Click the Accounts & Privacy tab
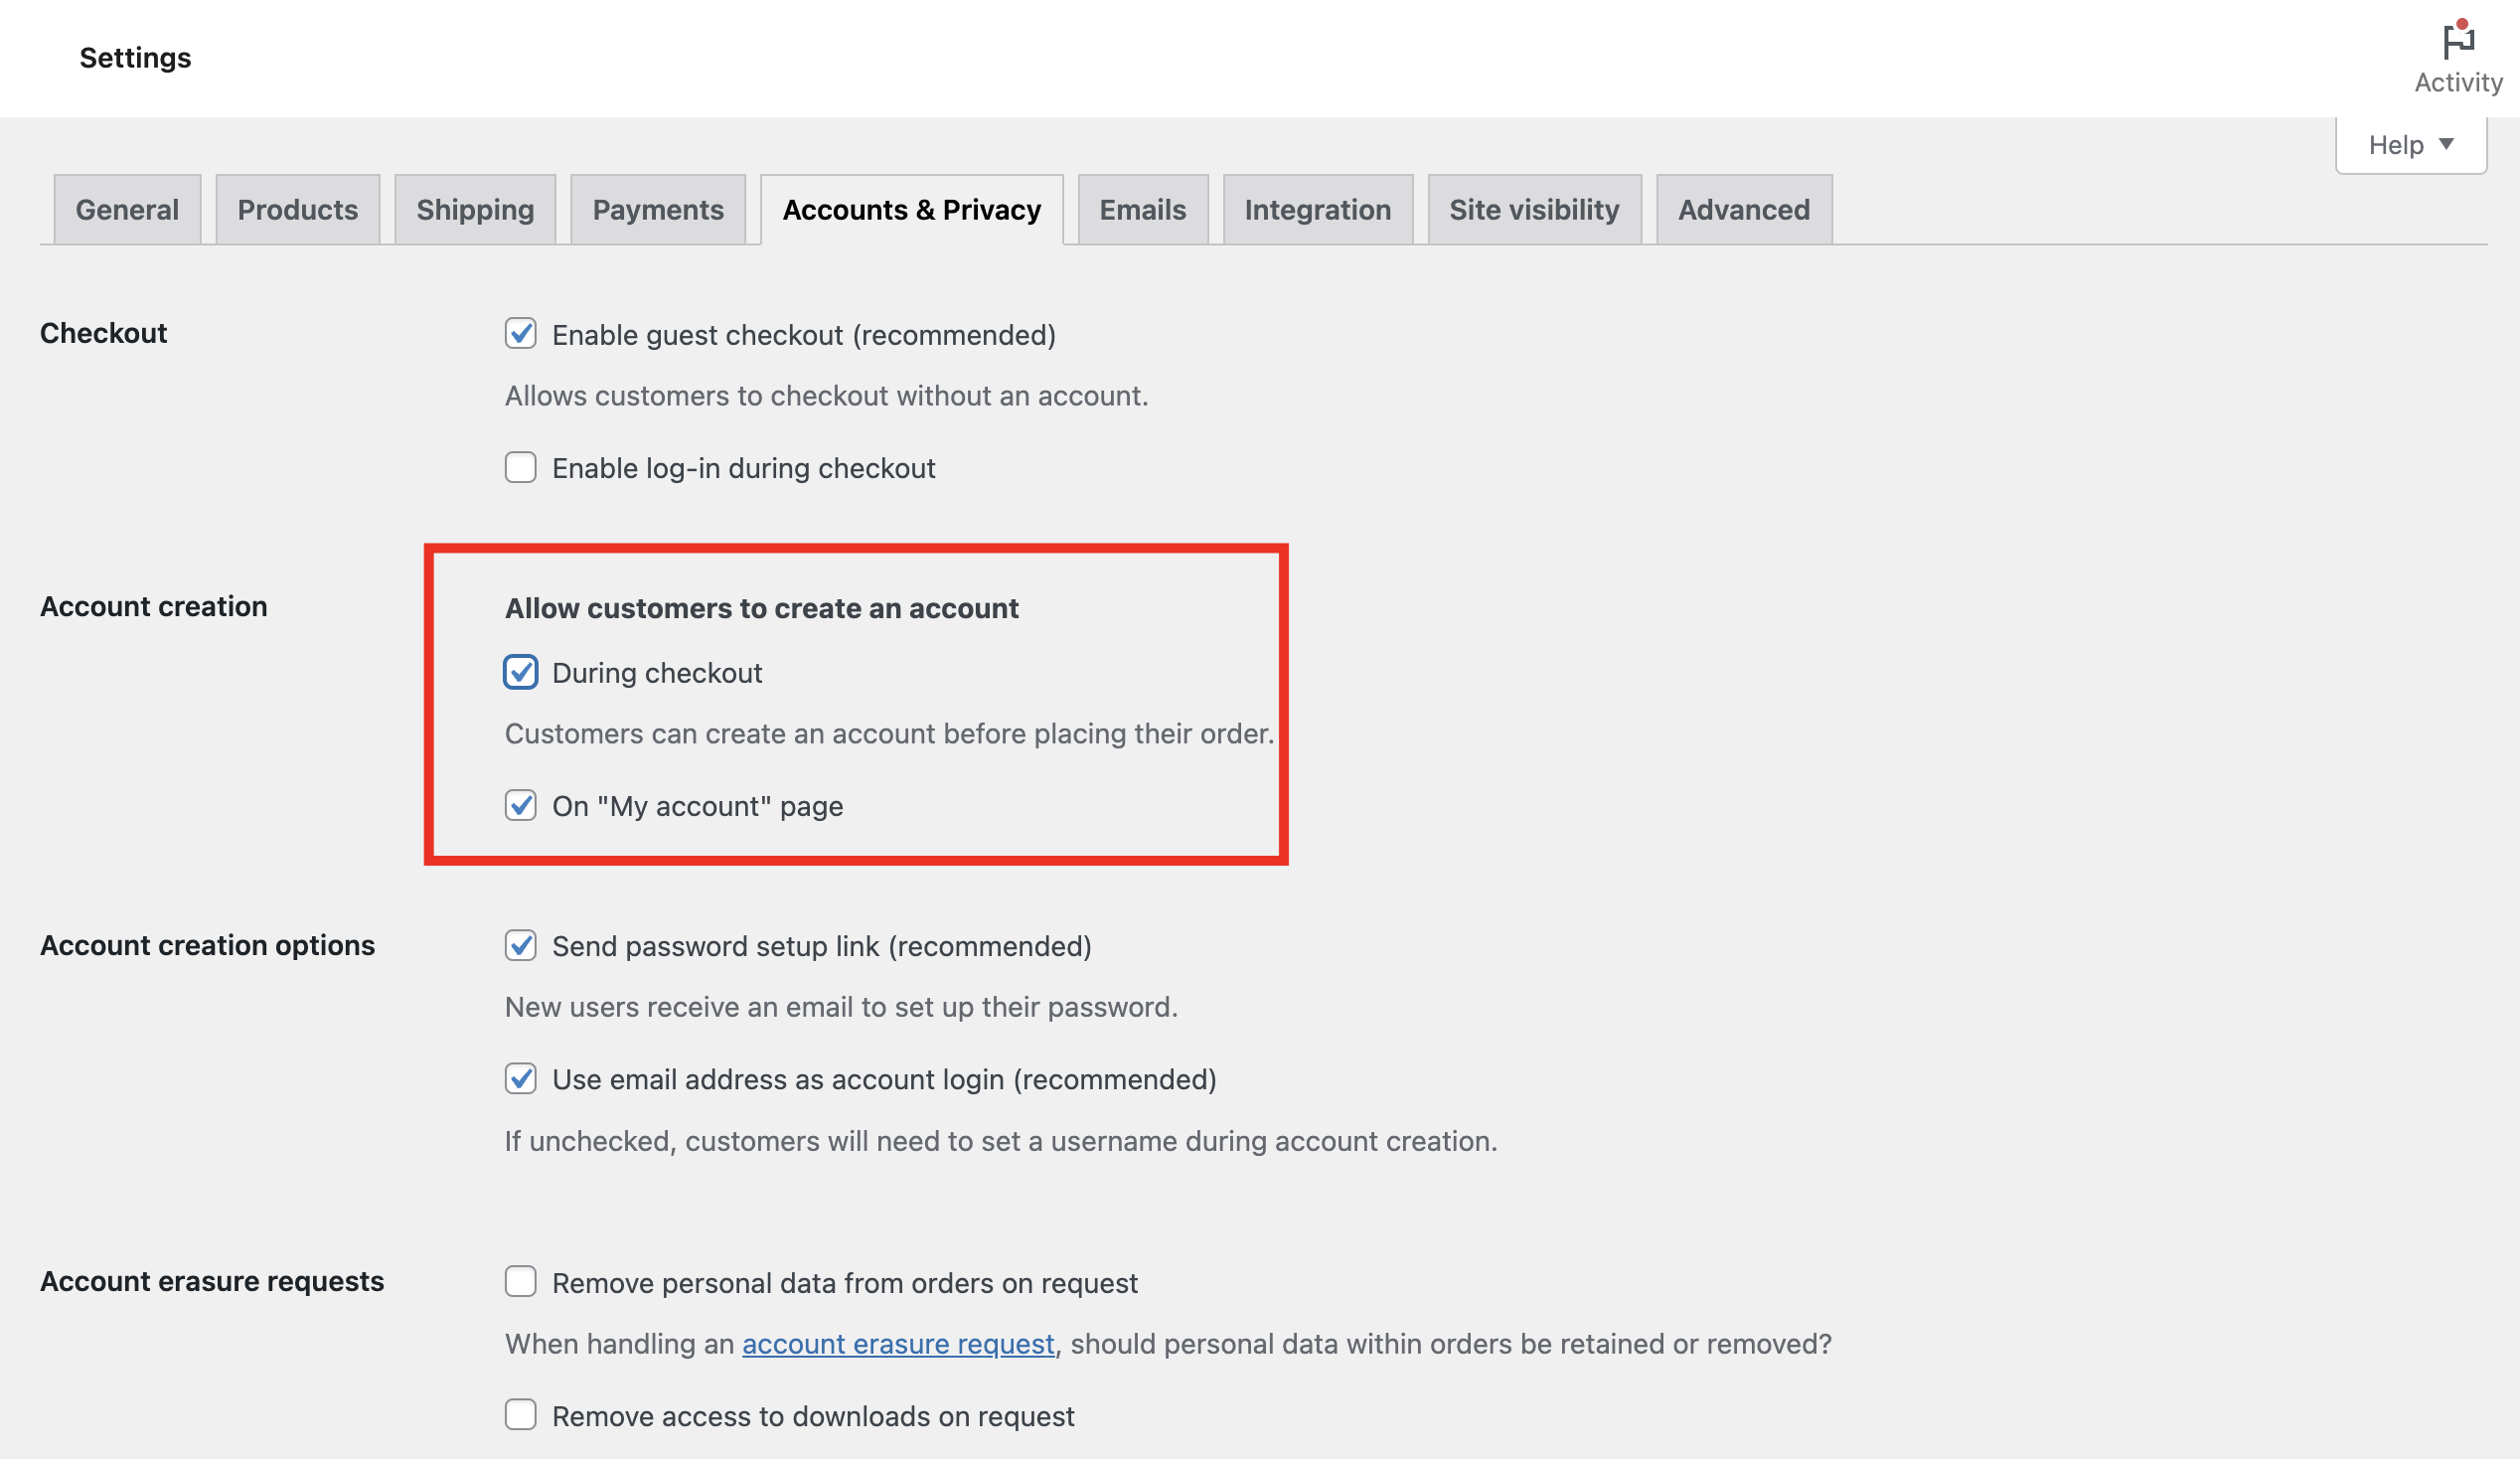Image resolution: width=2520 pixels, height=1459 pixels. (x=911, y=210)
